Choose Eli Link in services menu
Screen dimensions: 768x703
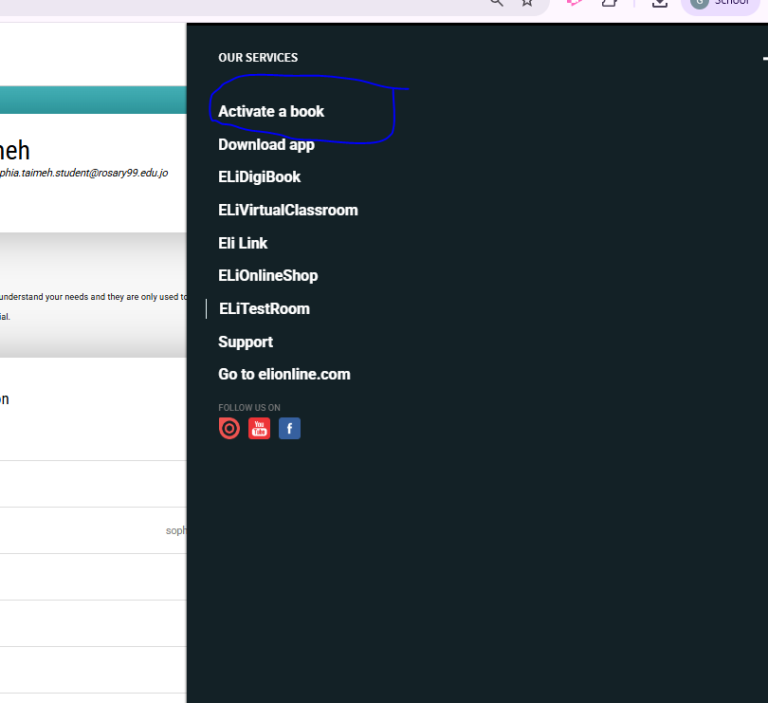coord(243,243)
